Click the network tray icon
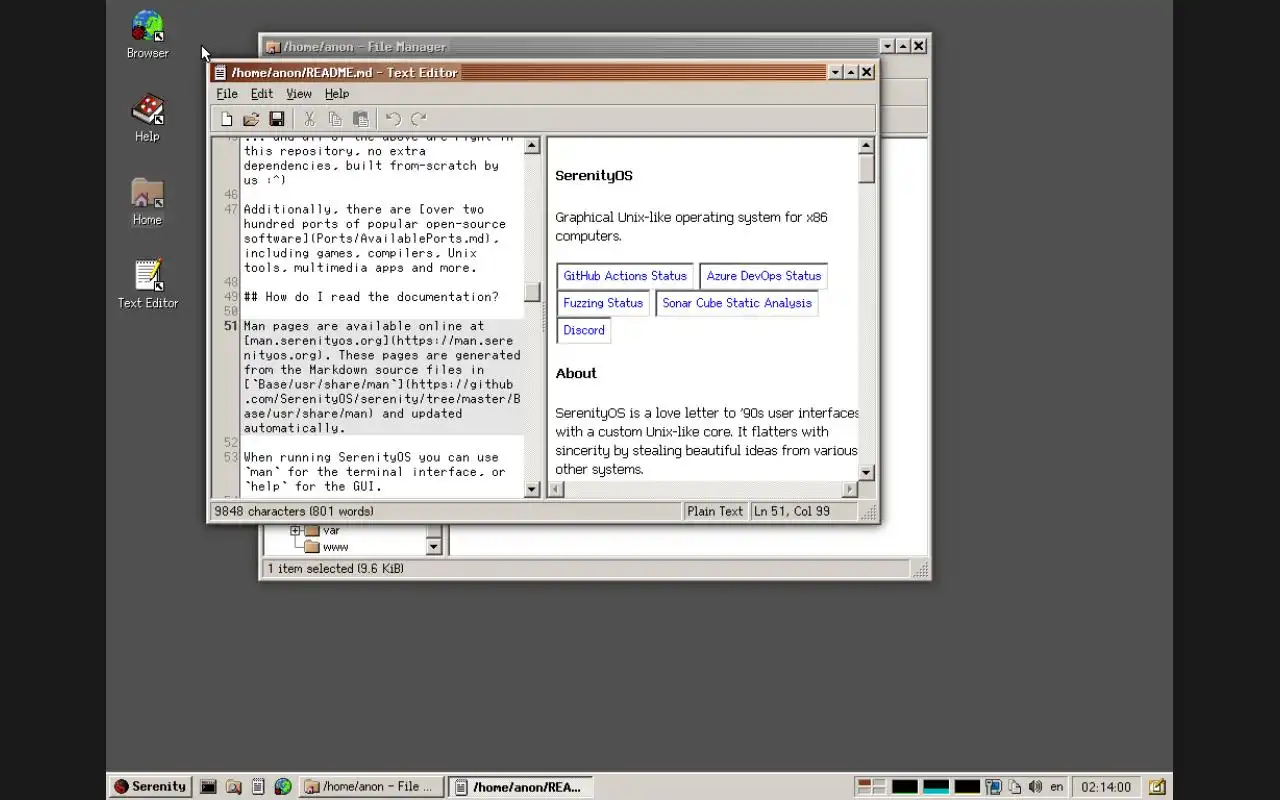Screen dimensions: 1280x800 point(993,787)
